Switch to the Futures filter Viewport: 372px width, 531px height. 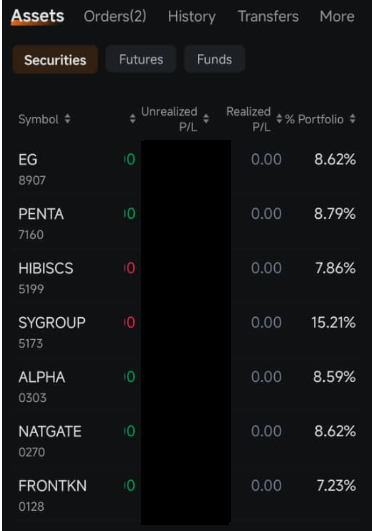click(141, 59)
